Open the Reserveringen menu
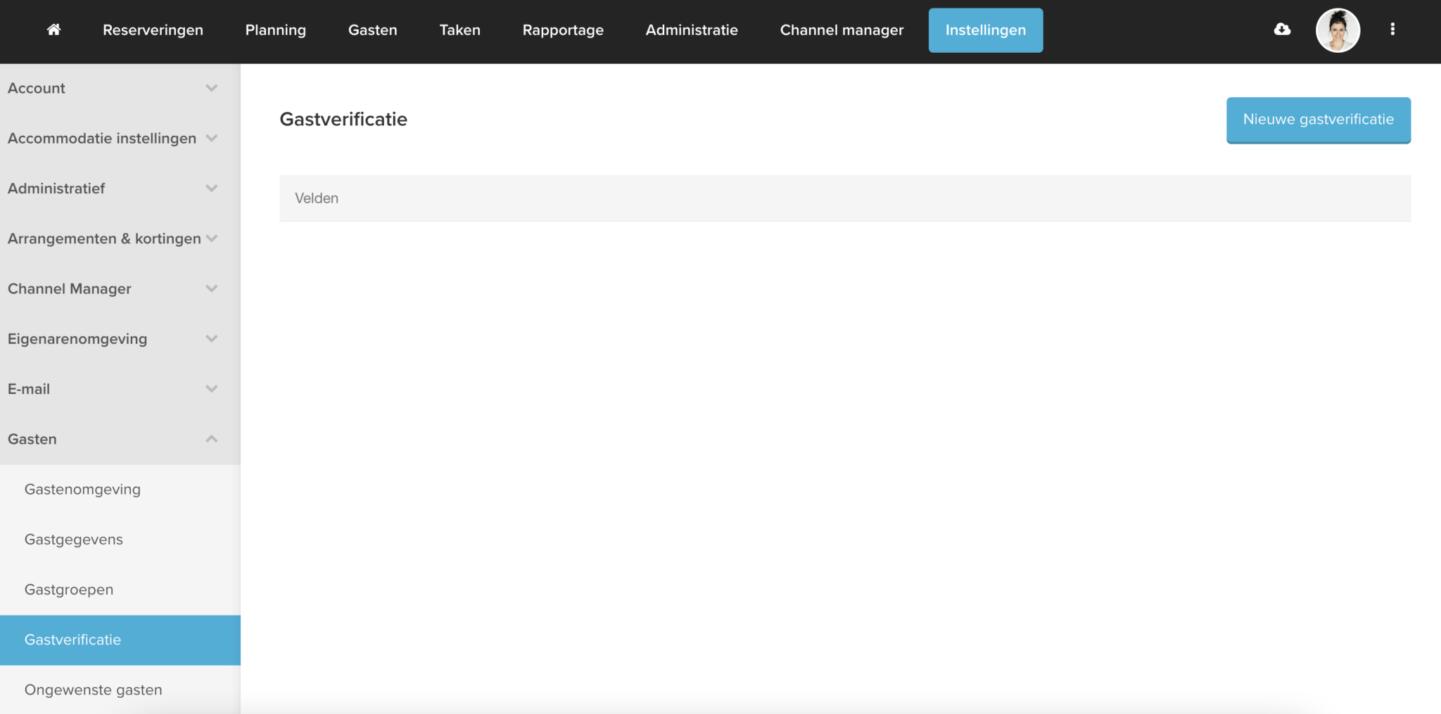This screenshot has height=714, width=1441. coord(153,30)
